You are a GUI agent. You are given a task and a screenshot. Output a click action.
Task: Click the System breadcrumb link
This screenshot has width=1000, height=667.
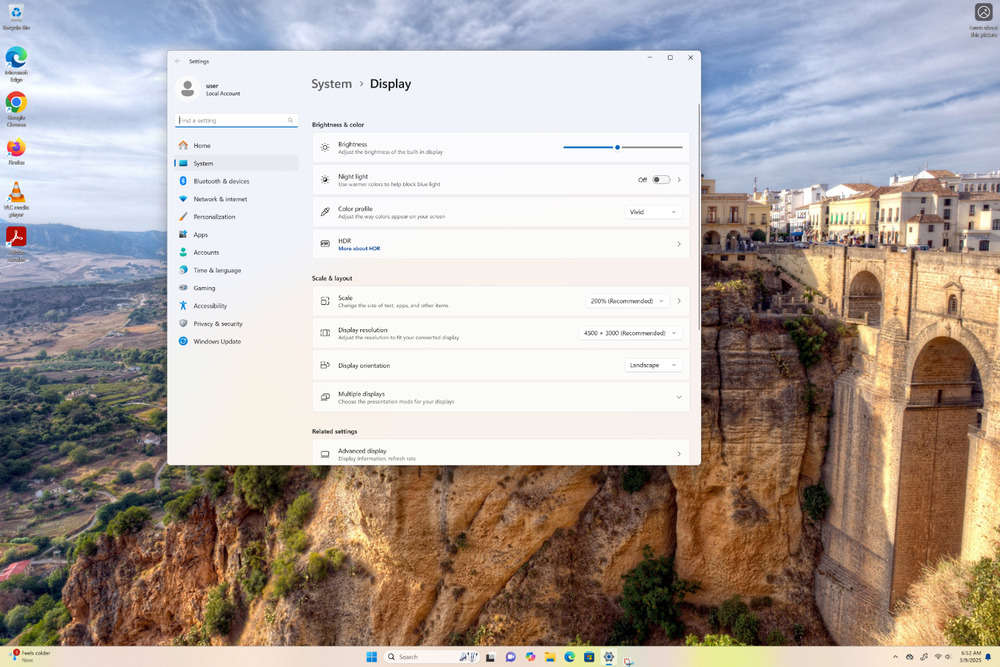332,84
